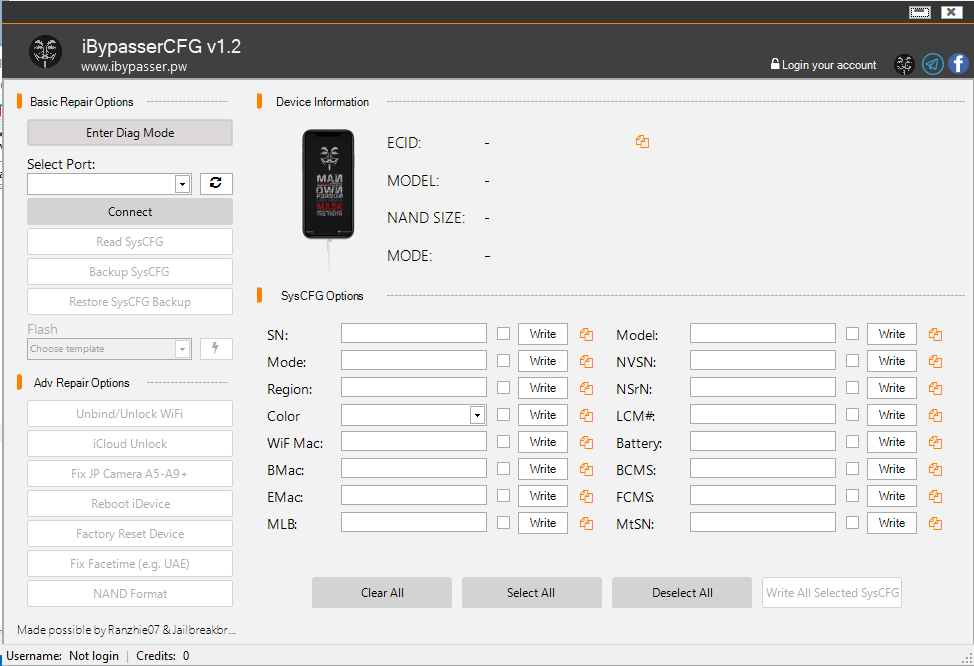Check the checkbox next to WiF Mac
This screenshot has width=974, height=666.
tap(504, 441)
